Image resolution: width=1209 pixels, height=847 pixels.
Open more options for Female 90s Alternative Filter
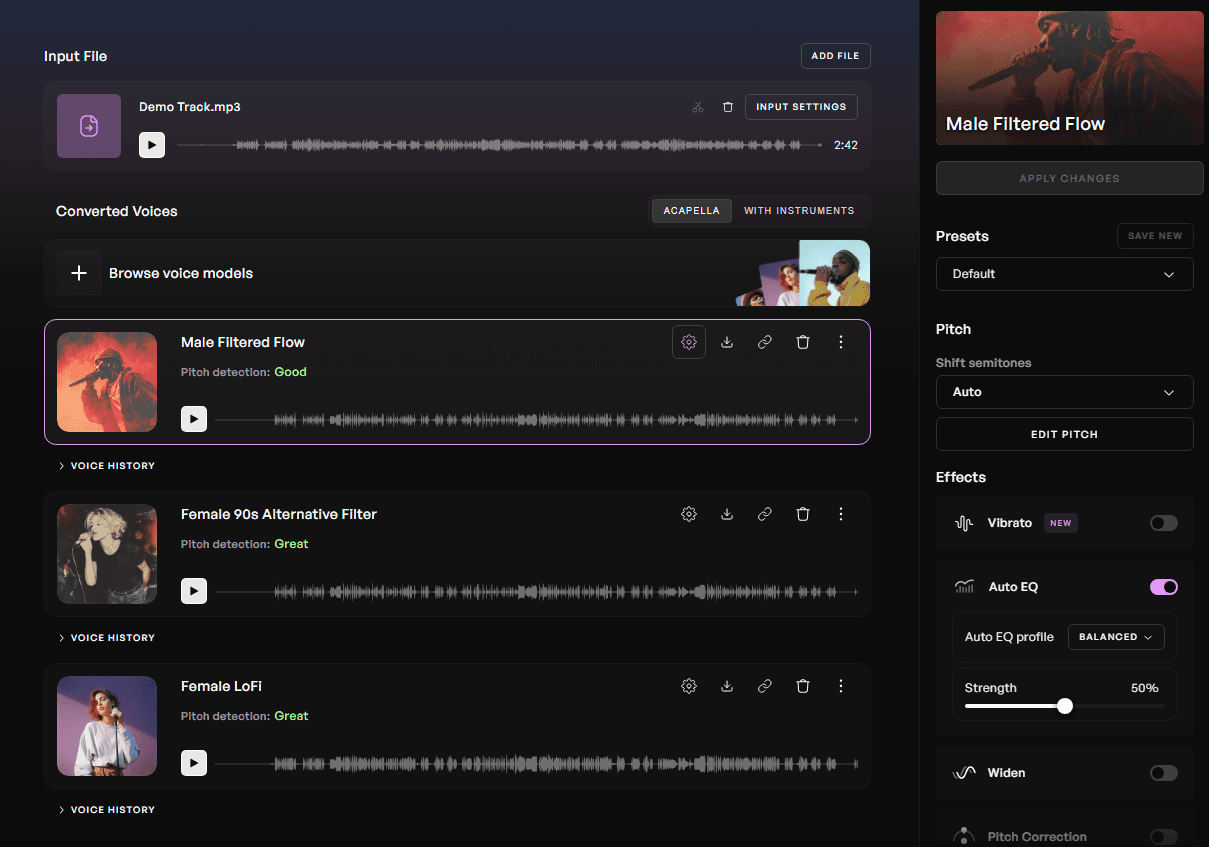tap(841, 514)
